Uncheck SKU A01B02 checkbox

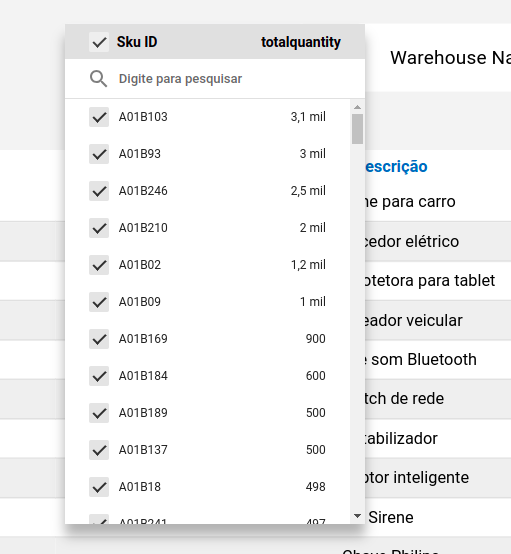(x=99, y=265)
